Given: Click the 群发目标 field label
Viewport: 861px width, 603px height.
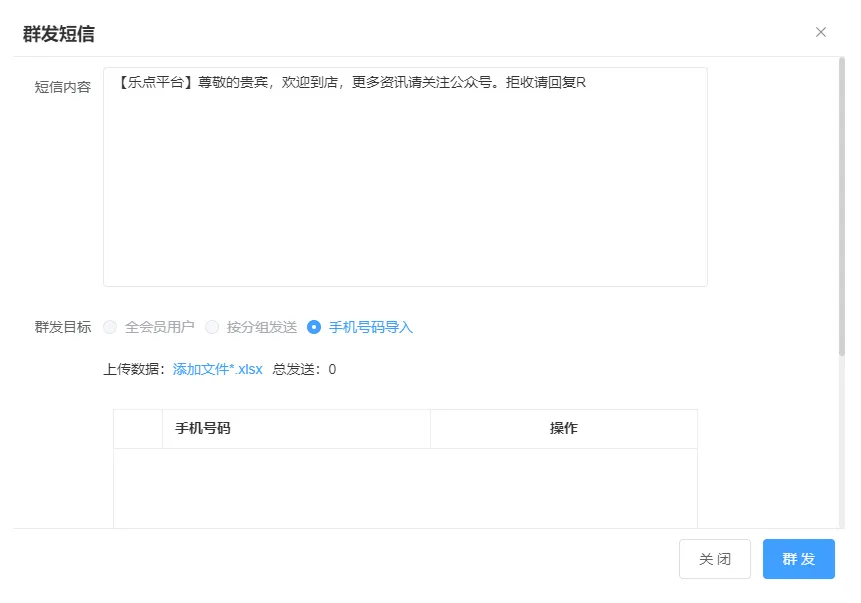Looking at the screenshot, I should click(63, 327).
